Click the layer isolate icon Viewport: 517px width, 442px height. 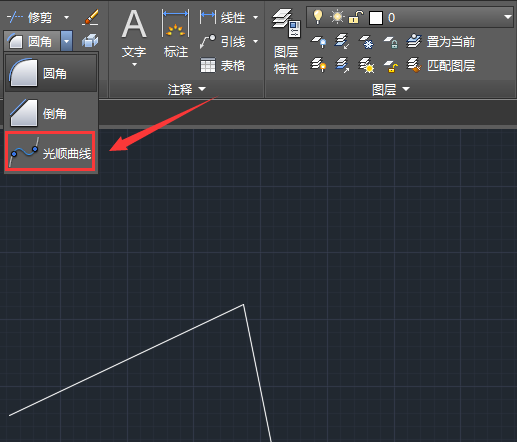pyautogui.click(x=342, y=41)
